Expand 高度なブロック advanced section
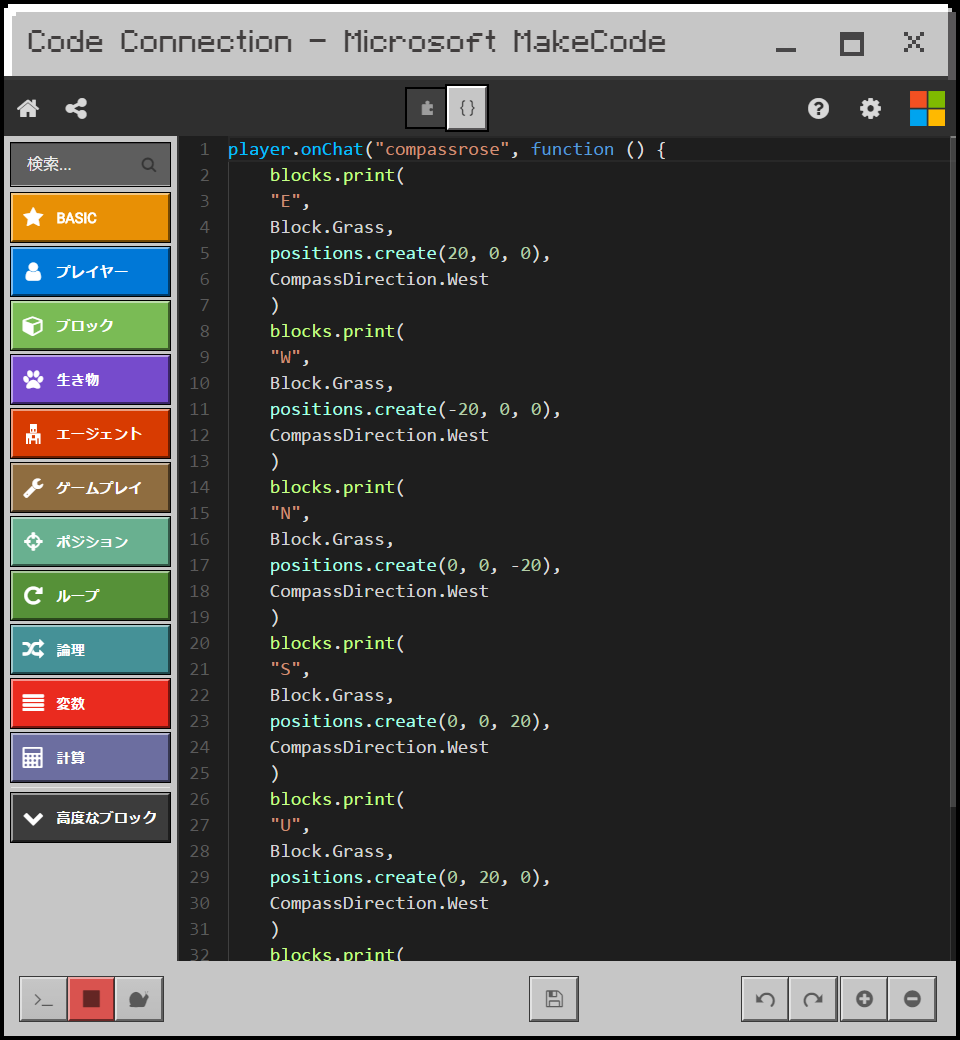The height and width of the screenshot is (1040, 960). tap(90, 818)
